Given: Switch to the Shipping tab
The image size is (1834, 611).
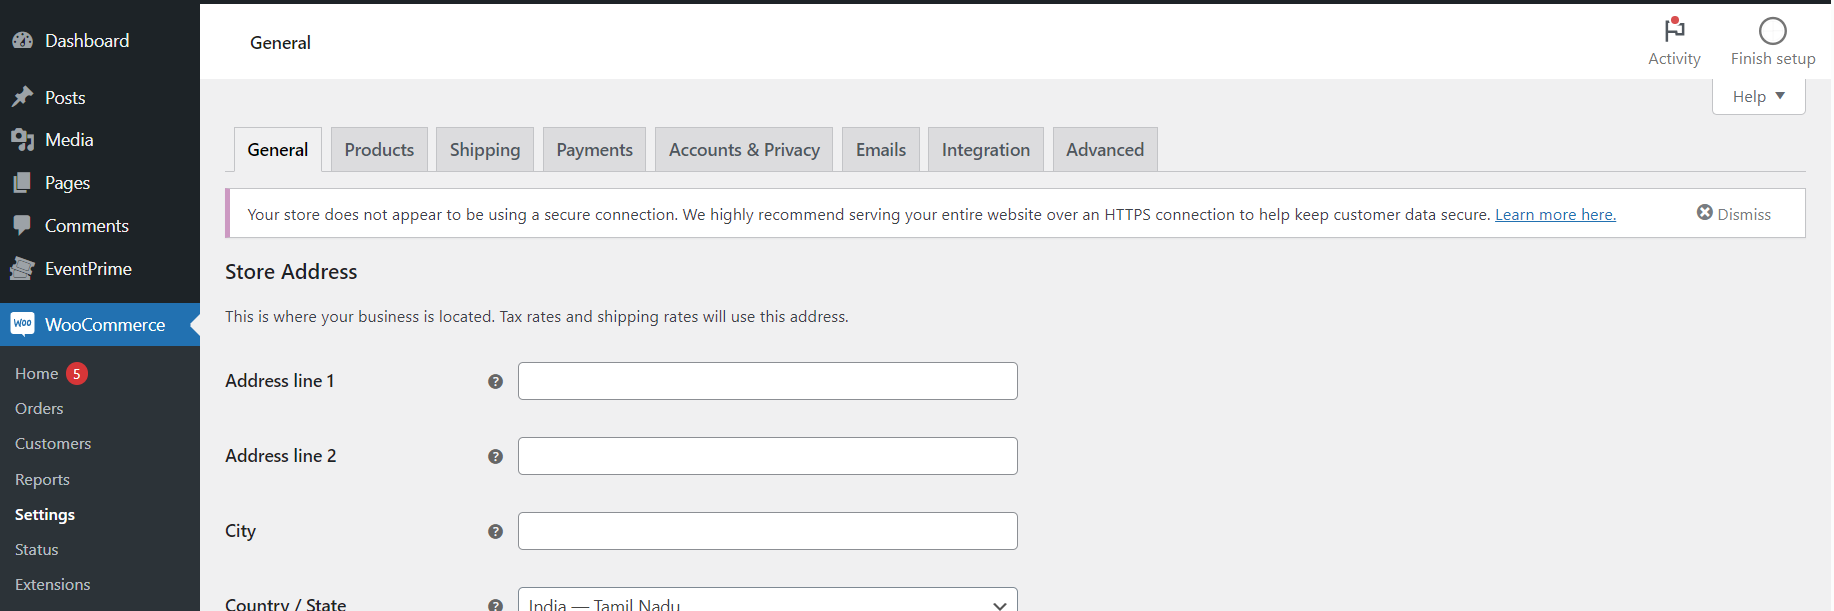Looking at the screenshot, I should 484,150.
